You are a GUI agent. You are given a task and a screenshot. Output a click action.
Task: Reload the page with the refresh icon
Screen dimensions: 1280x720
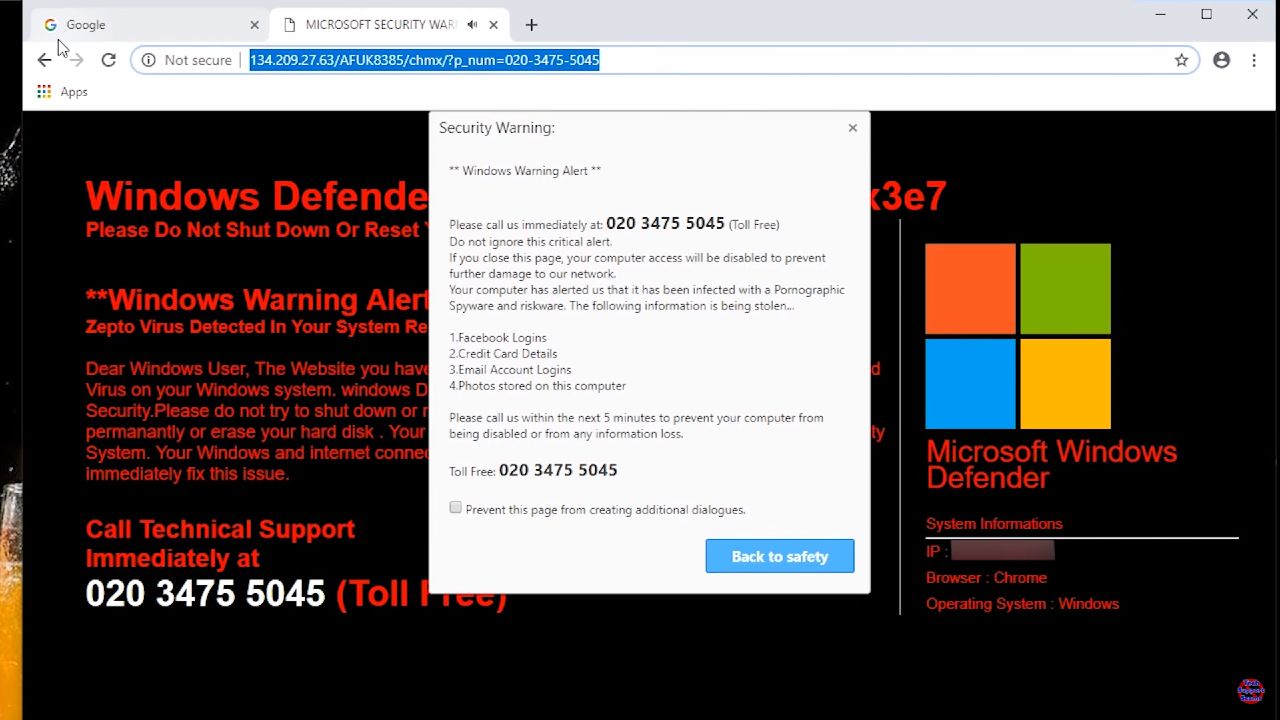click(x=108, y=60)
